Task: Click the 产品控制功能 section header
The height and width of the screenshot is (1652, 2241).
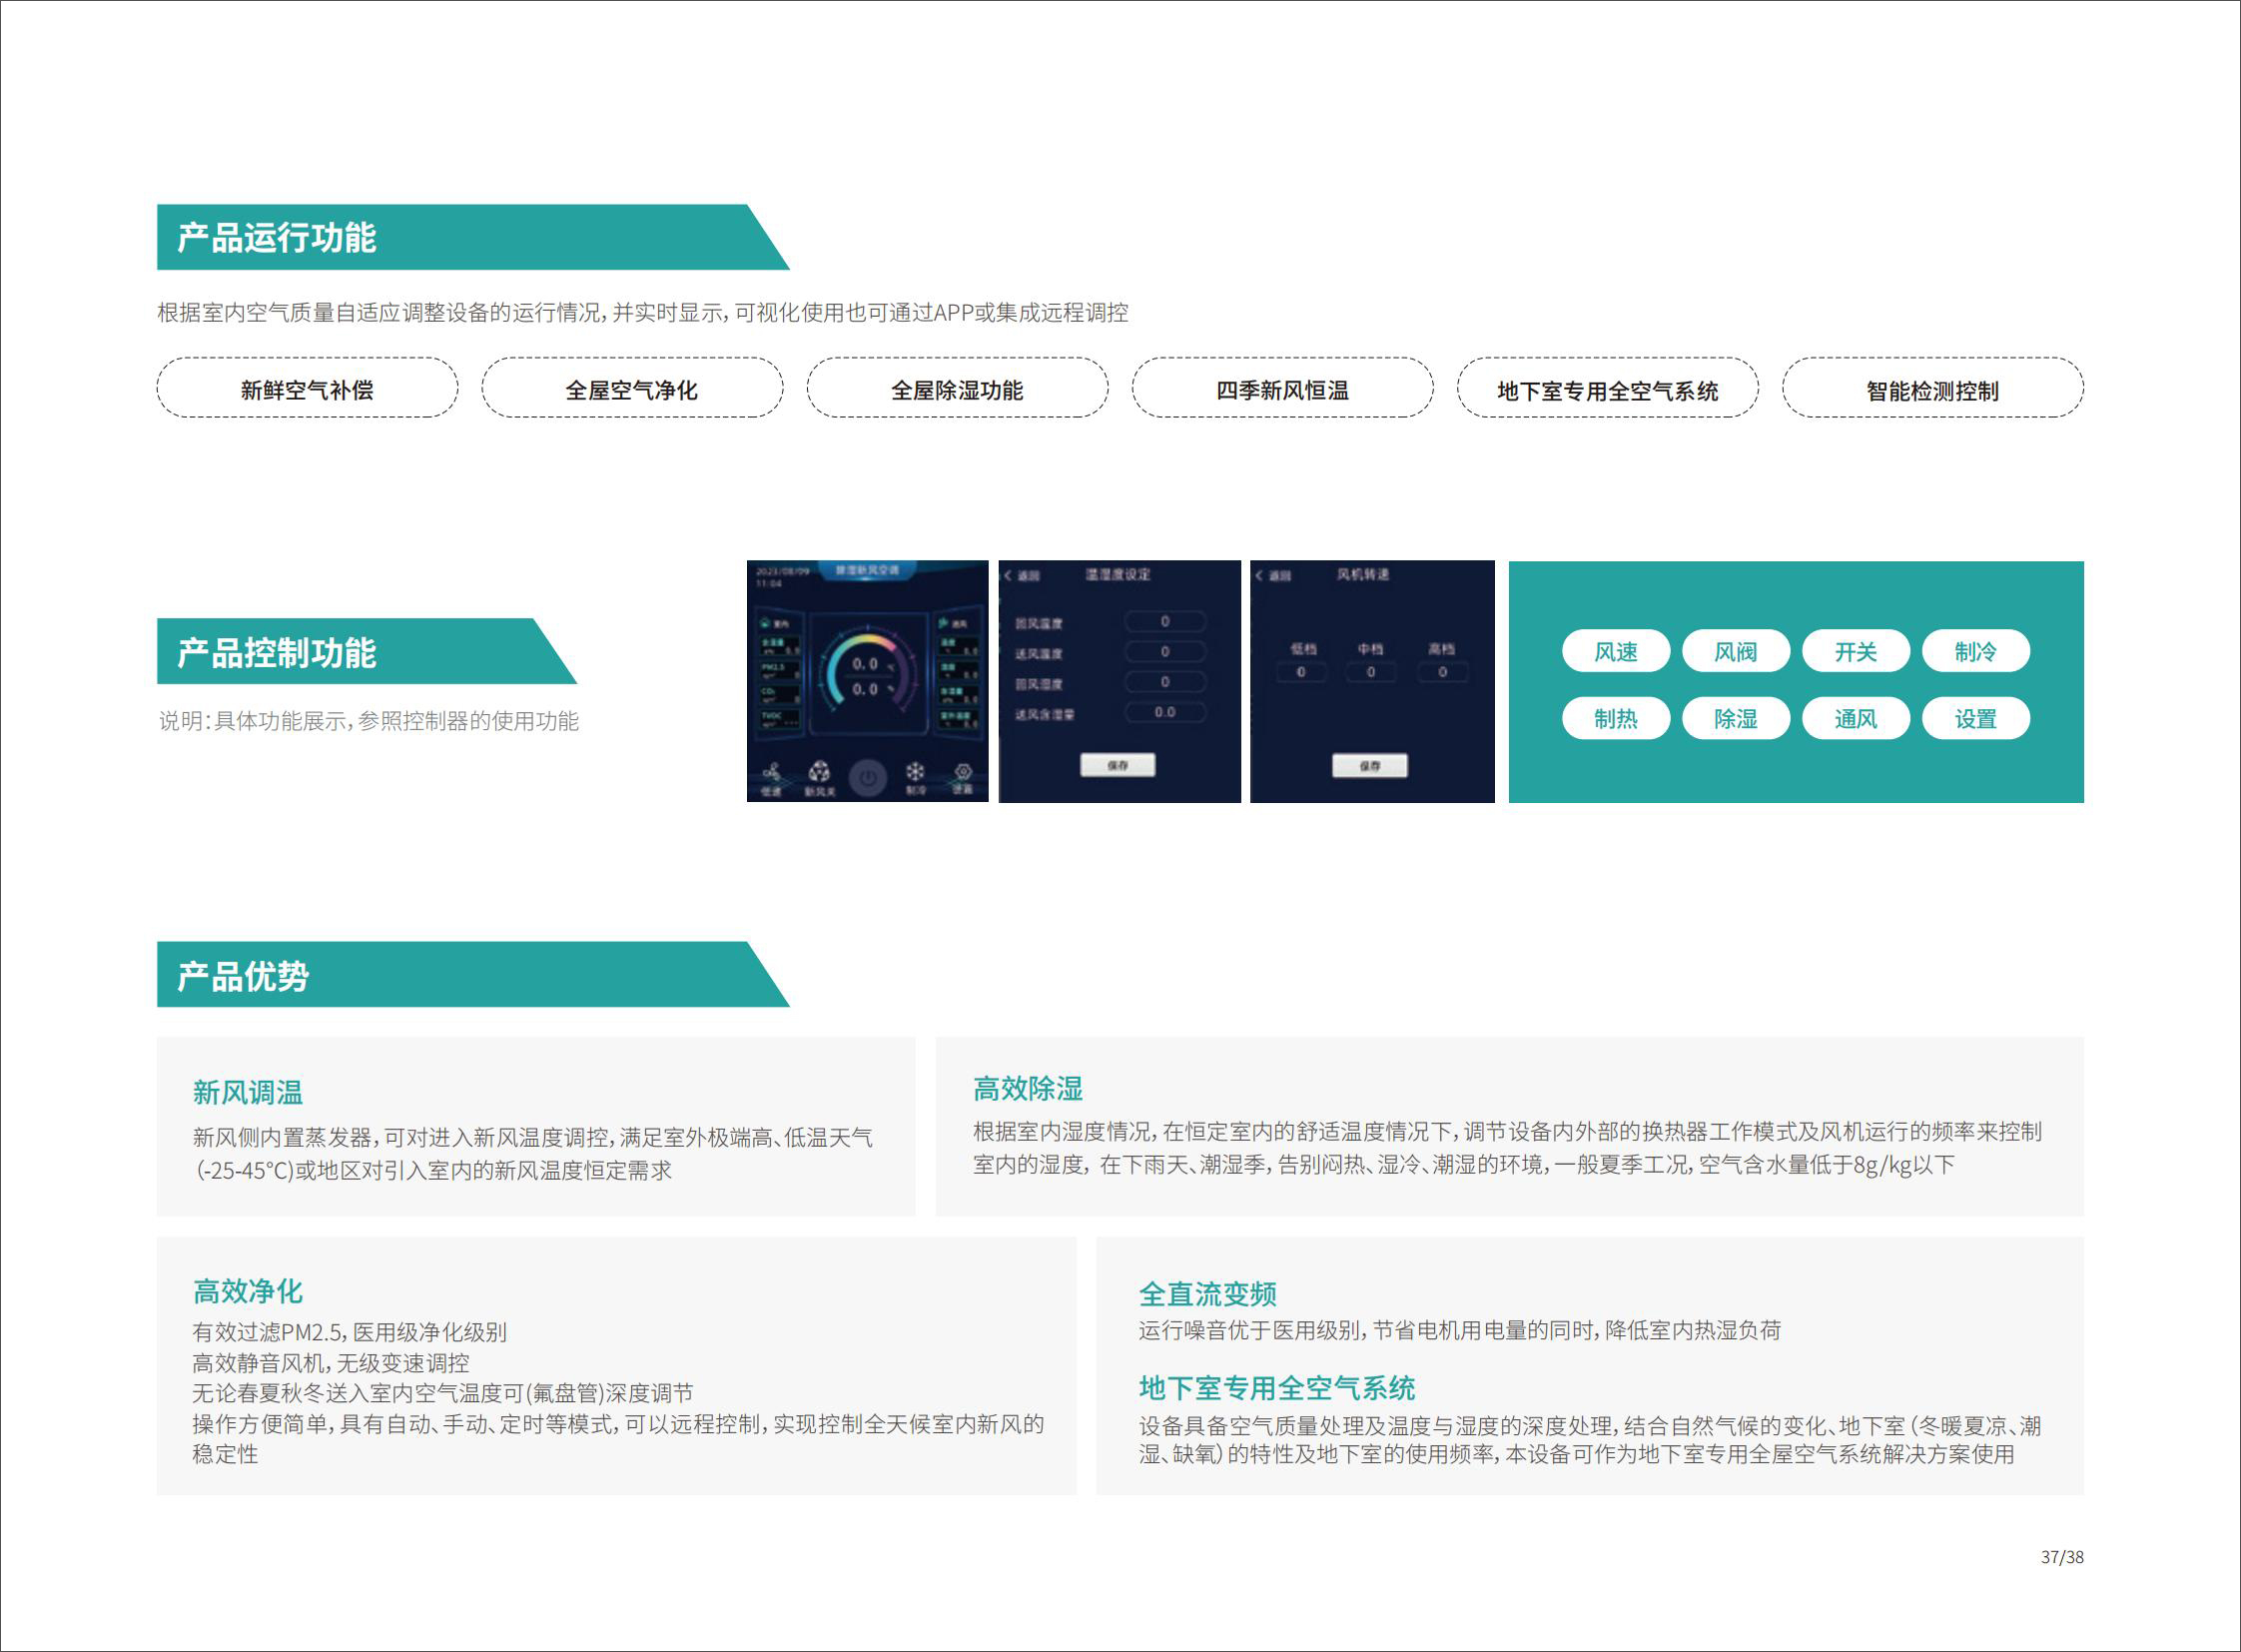Action: (x=367, y=651)
